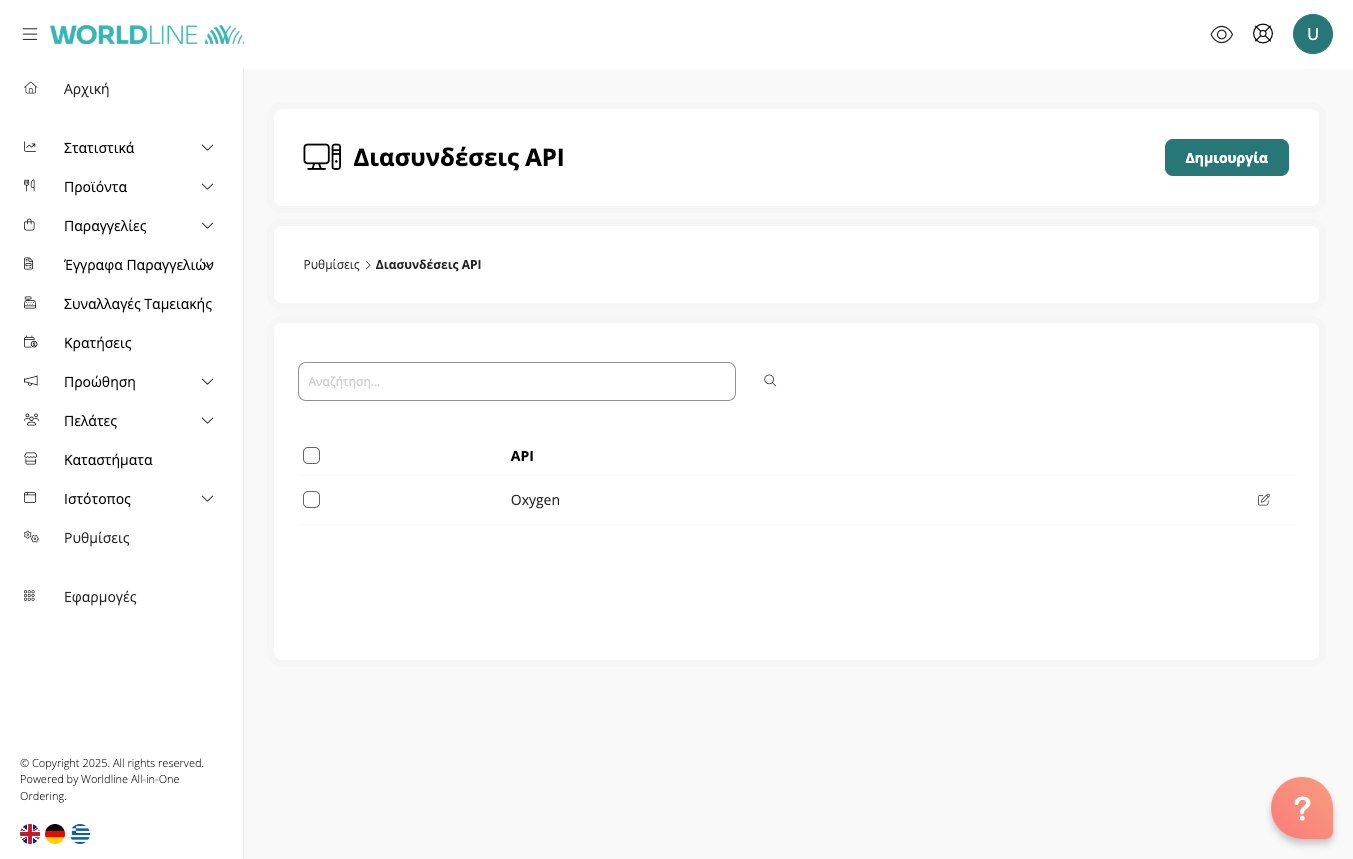This screenshot has width=1353, height=859.
Task: Switch language to English flag
Action: coord(30,834)
